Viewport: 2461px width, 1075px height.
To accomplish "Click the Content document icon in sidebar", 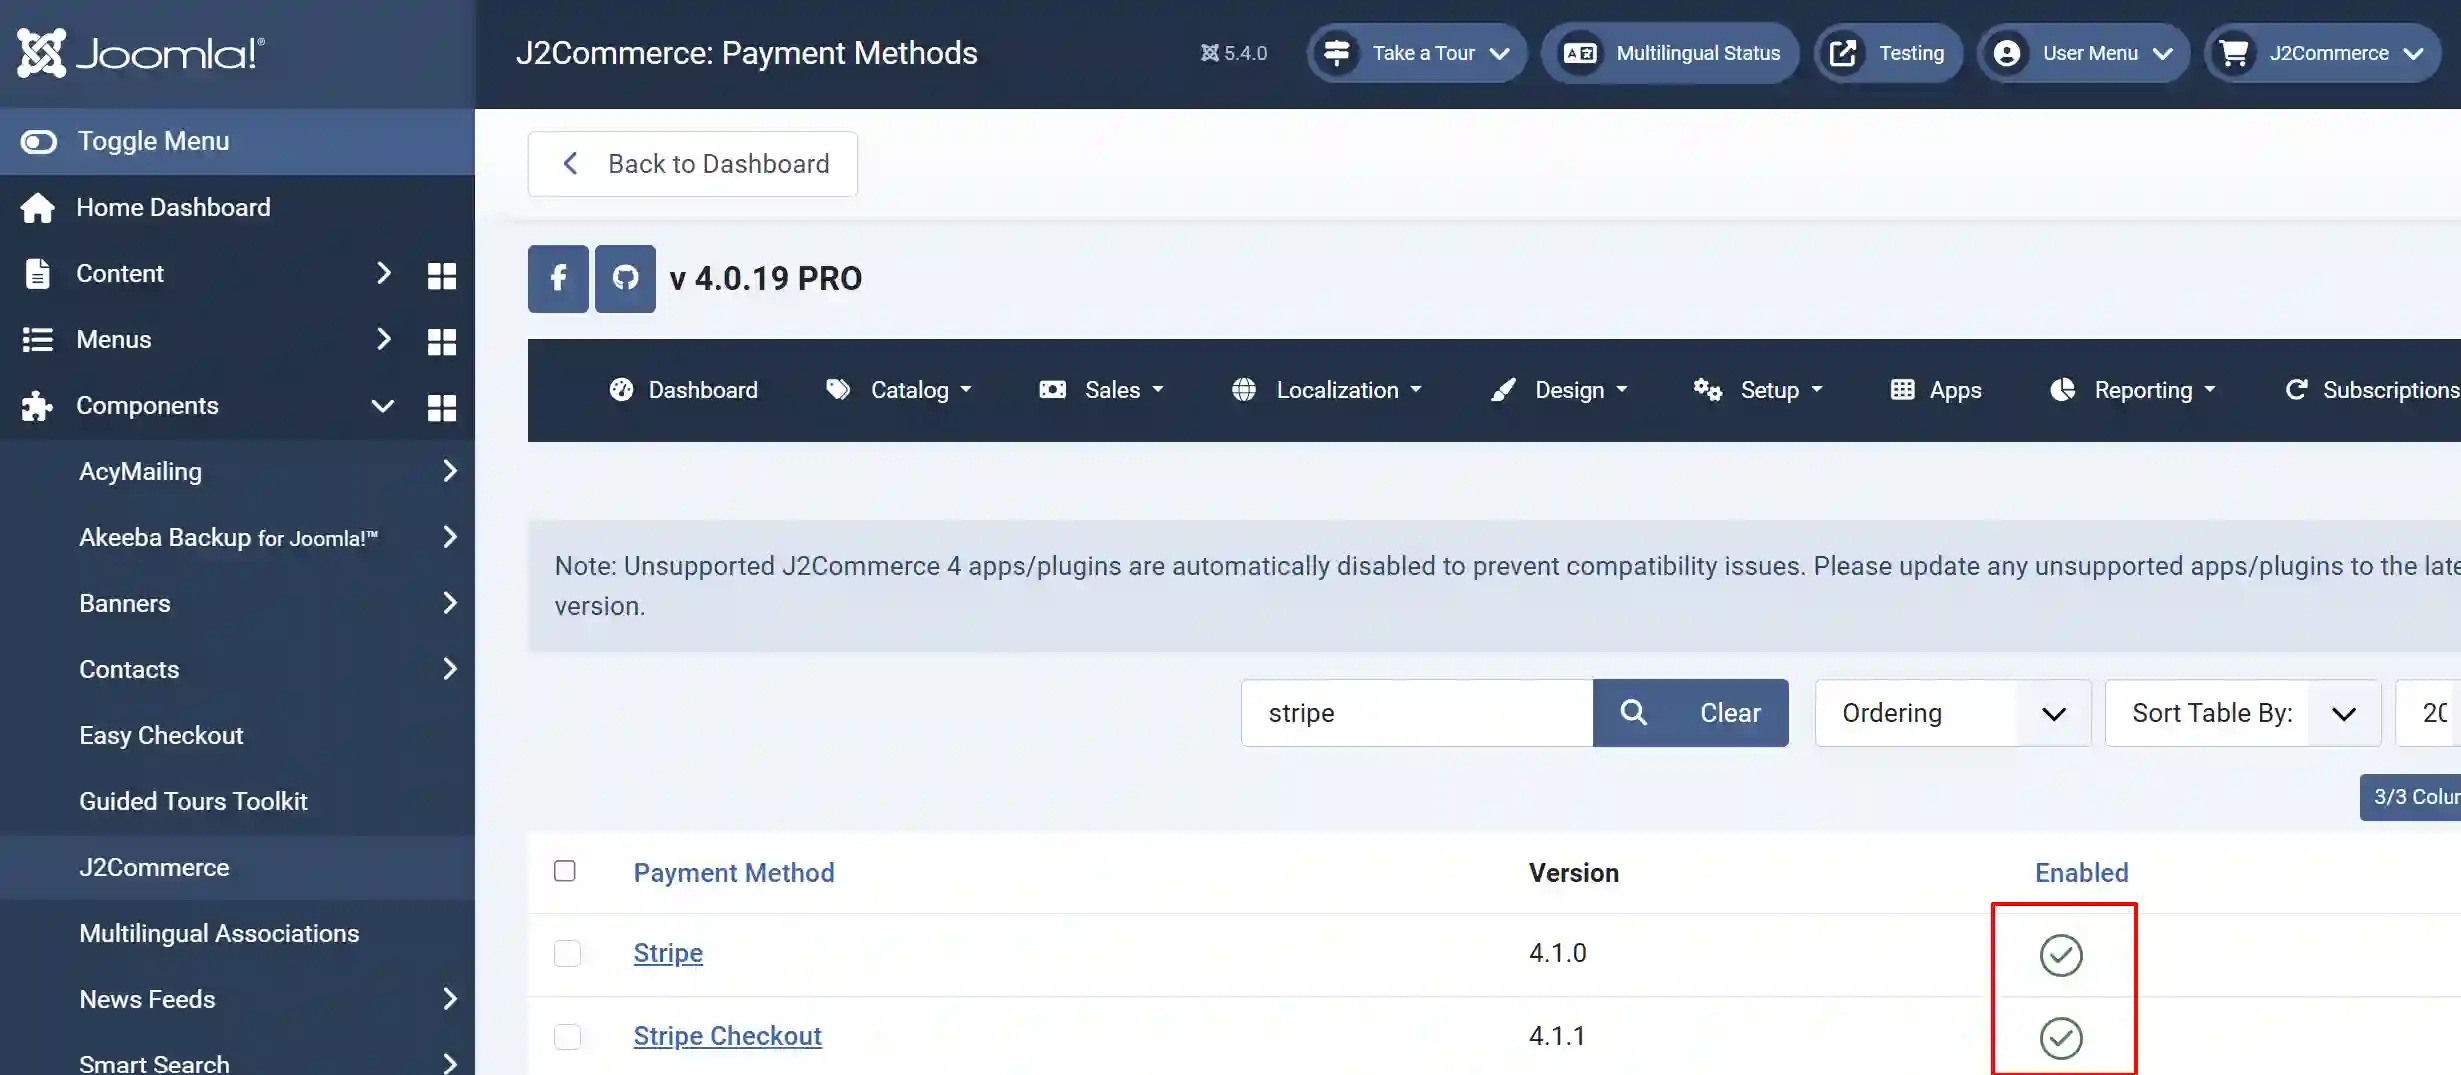I will click(x=38, y=274).
